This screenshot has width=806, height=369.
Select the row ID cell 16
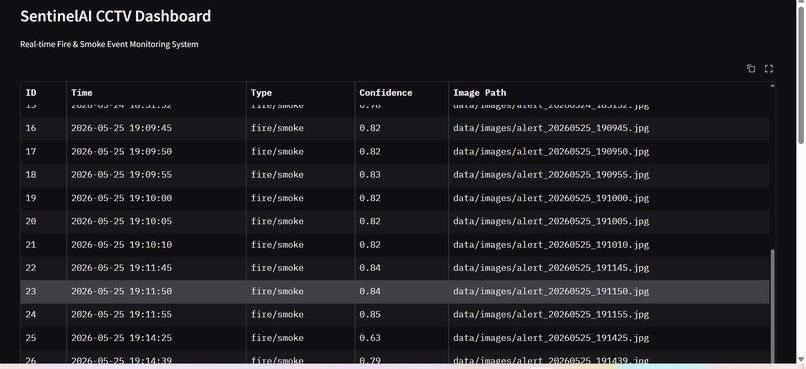(x=44, y=128)
